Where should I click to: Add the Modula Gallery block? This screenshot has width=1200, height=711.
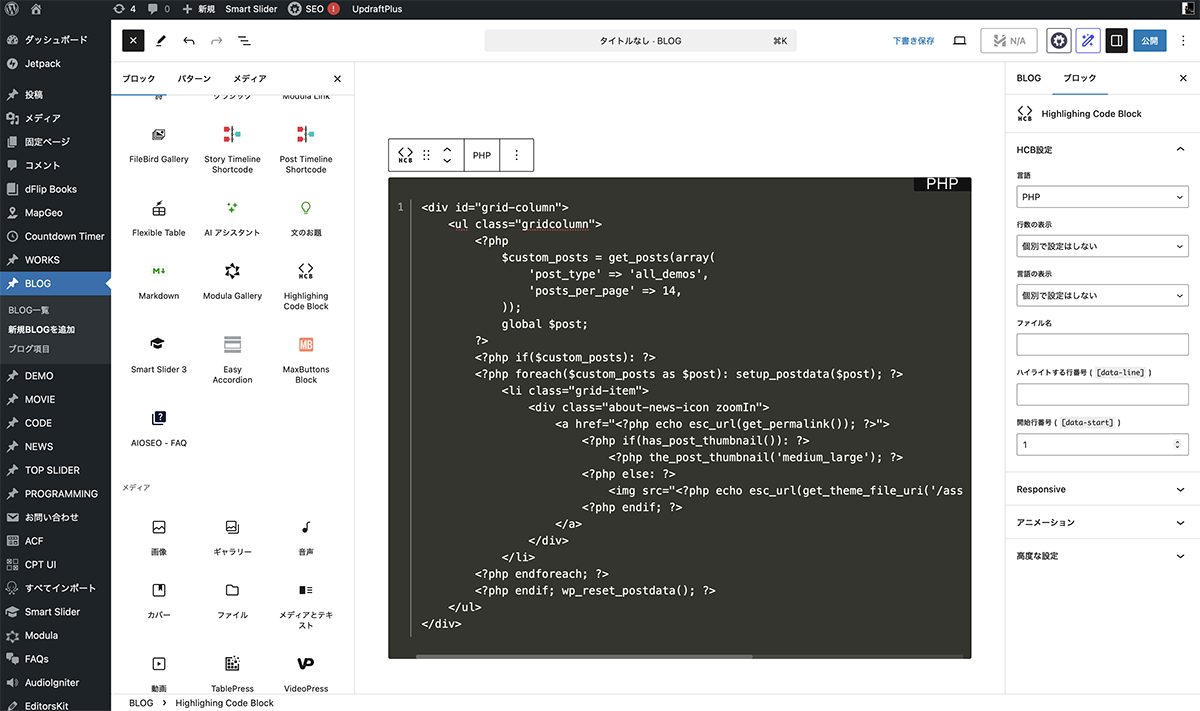pos(232,280)
